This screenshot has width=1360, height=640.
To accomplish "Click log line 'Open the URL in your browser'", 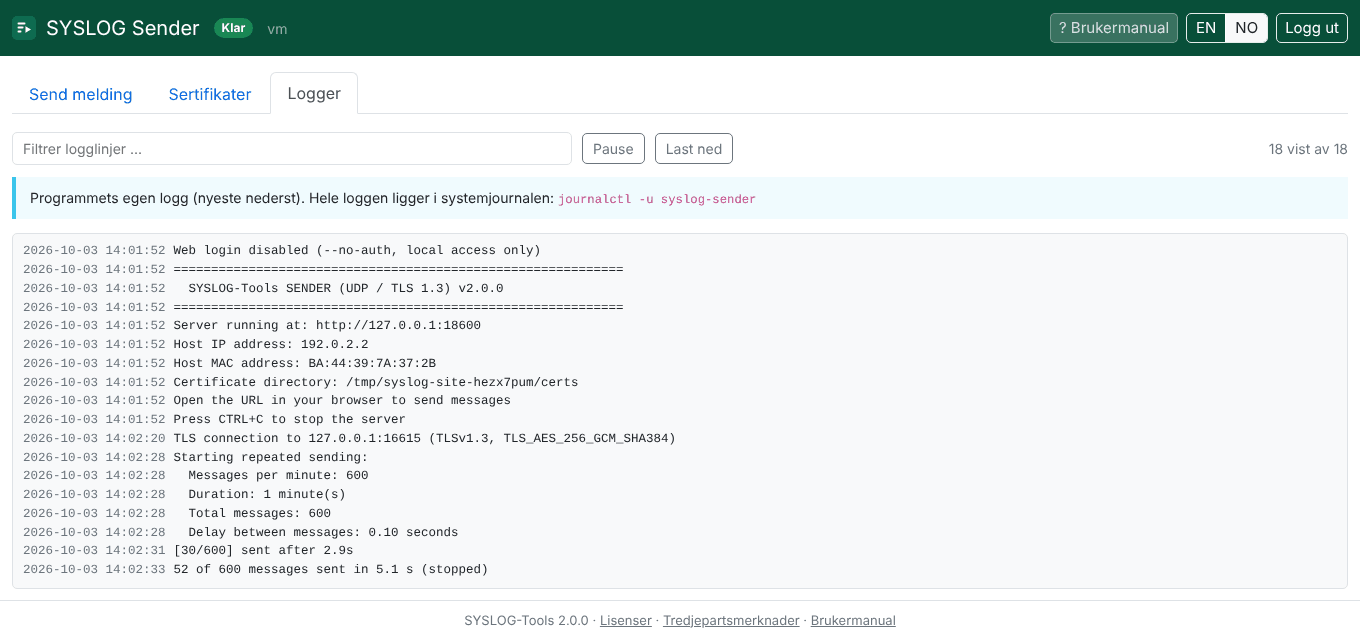I will click(342, 400).
